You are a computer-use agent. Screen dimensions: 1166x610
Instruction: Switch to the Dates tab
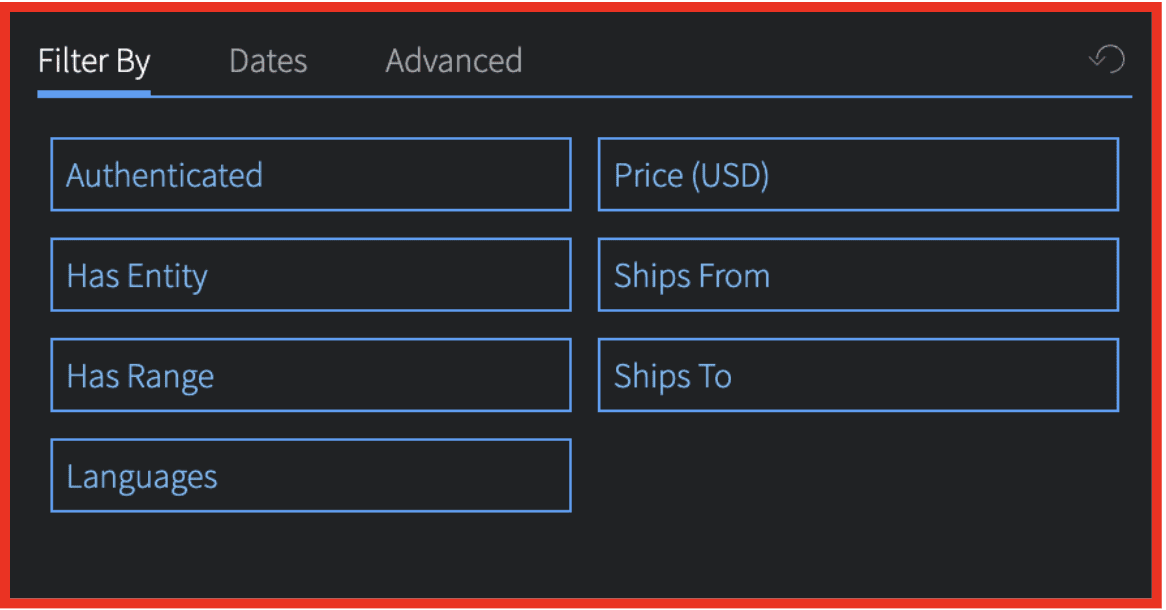coord(268,61)
